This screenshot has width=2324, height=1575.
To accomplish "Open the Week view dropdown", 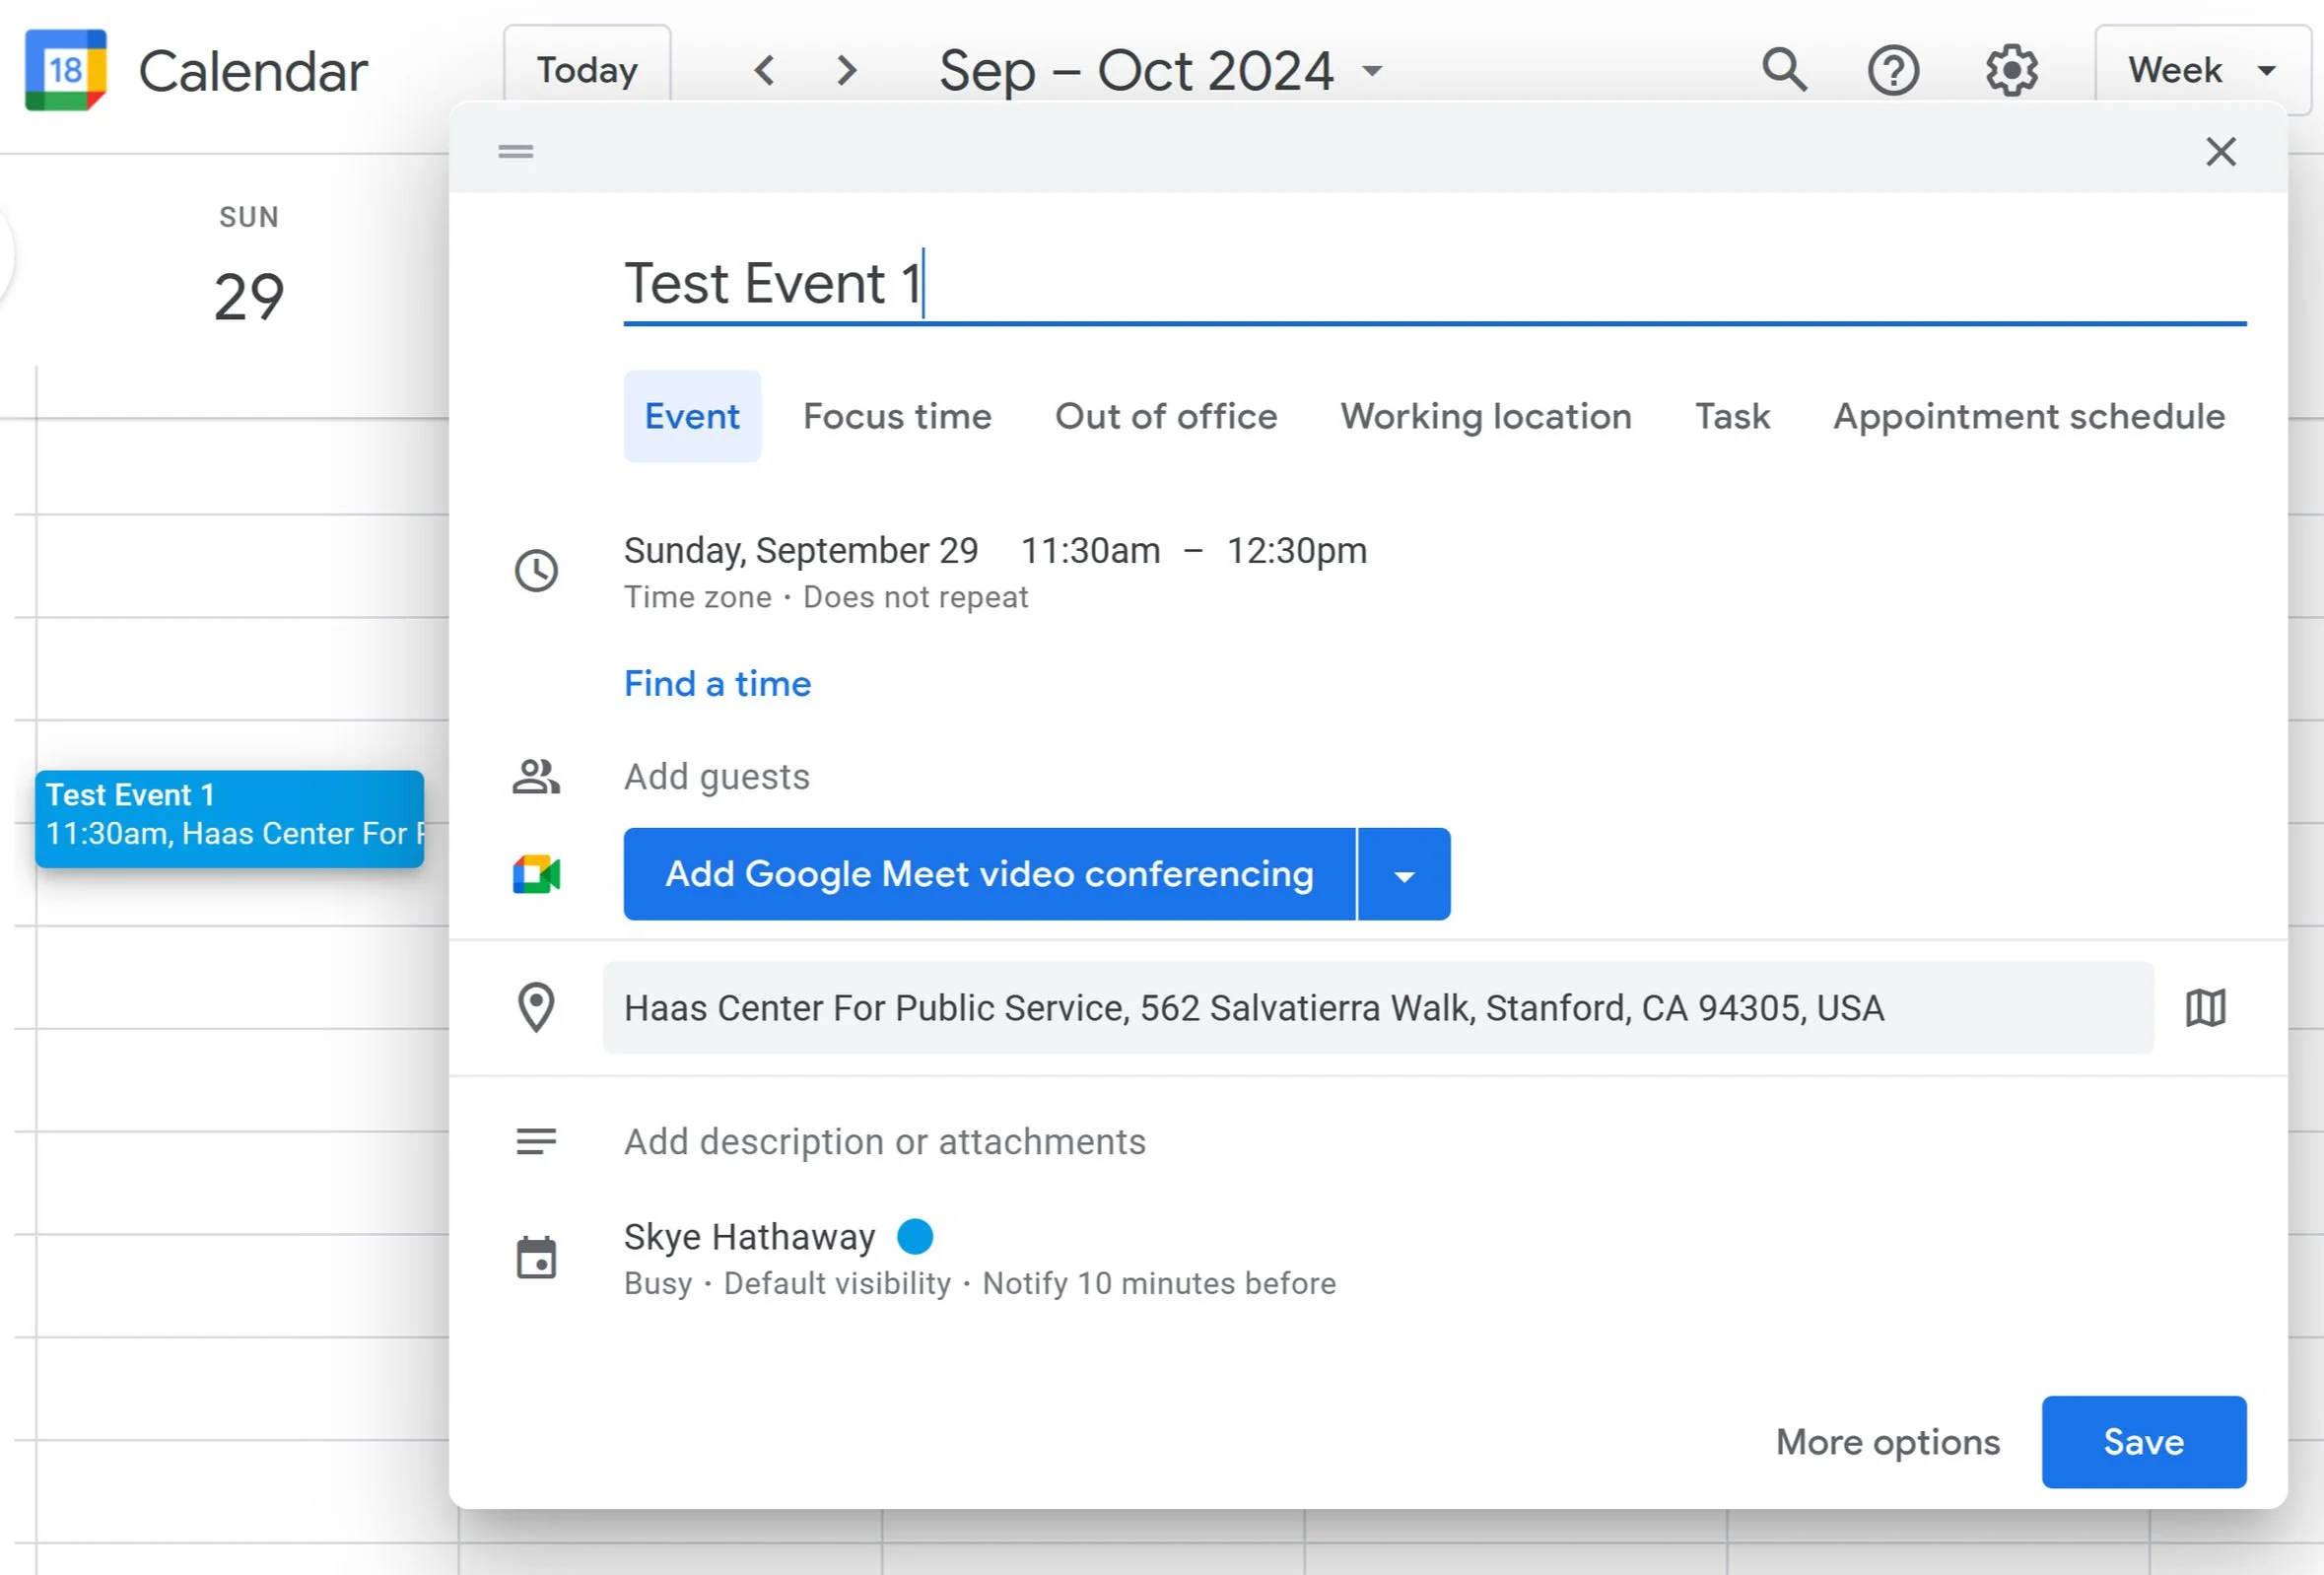I will pyautogui.click(x=2203, y=70).
